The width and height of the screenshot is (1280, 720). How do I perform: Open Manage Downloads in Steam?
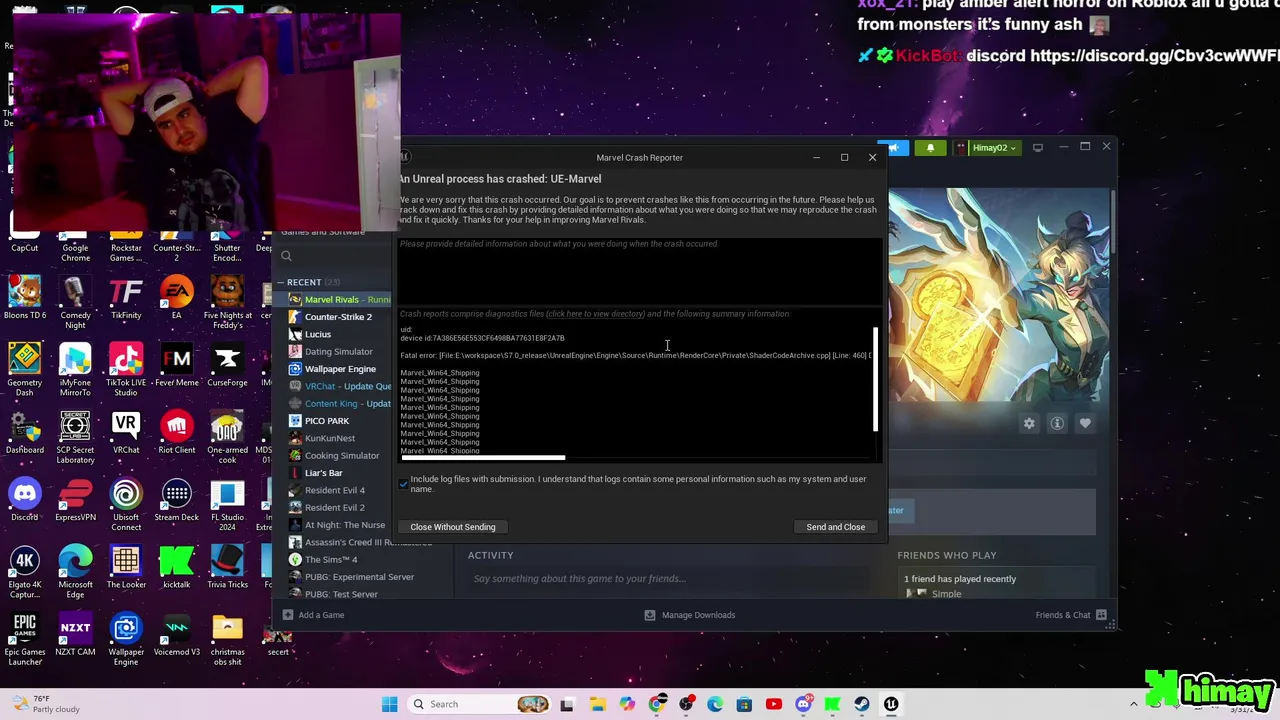(690, 615)
